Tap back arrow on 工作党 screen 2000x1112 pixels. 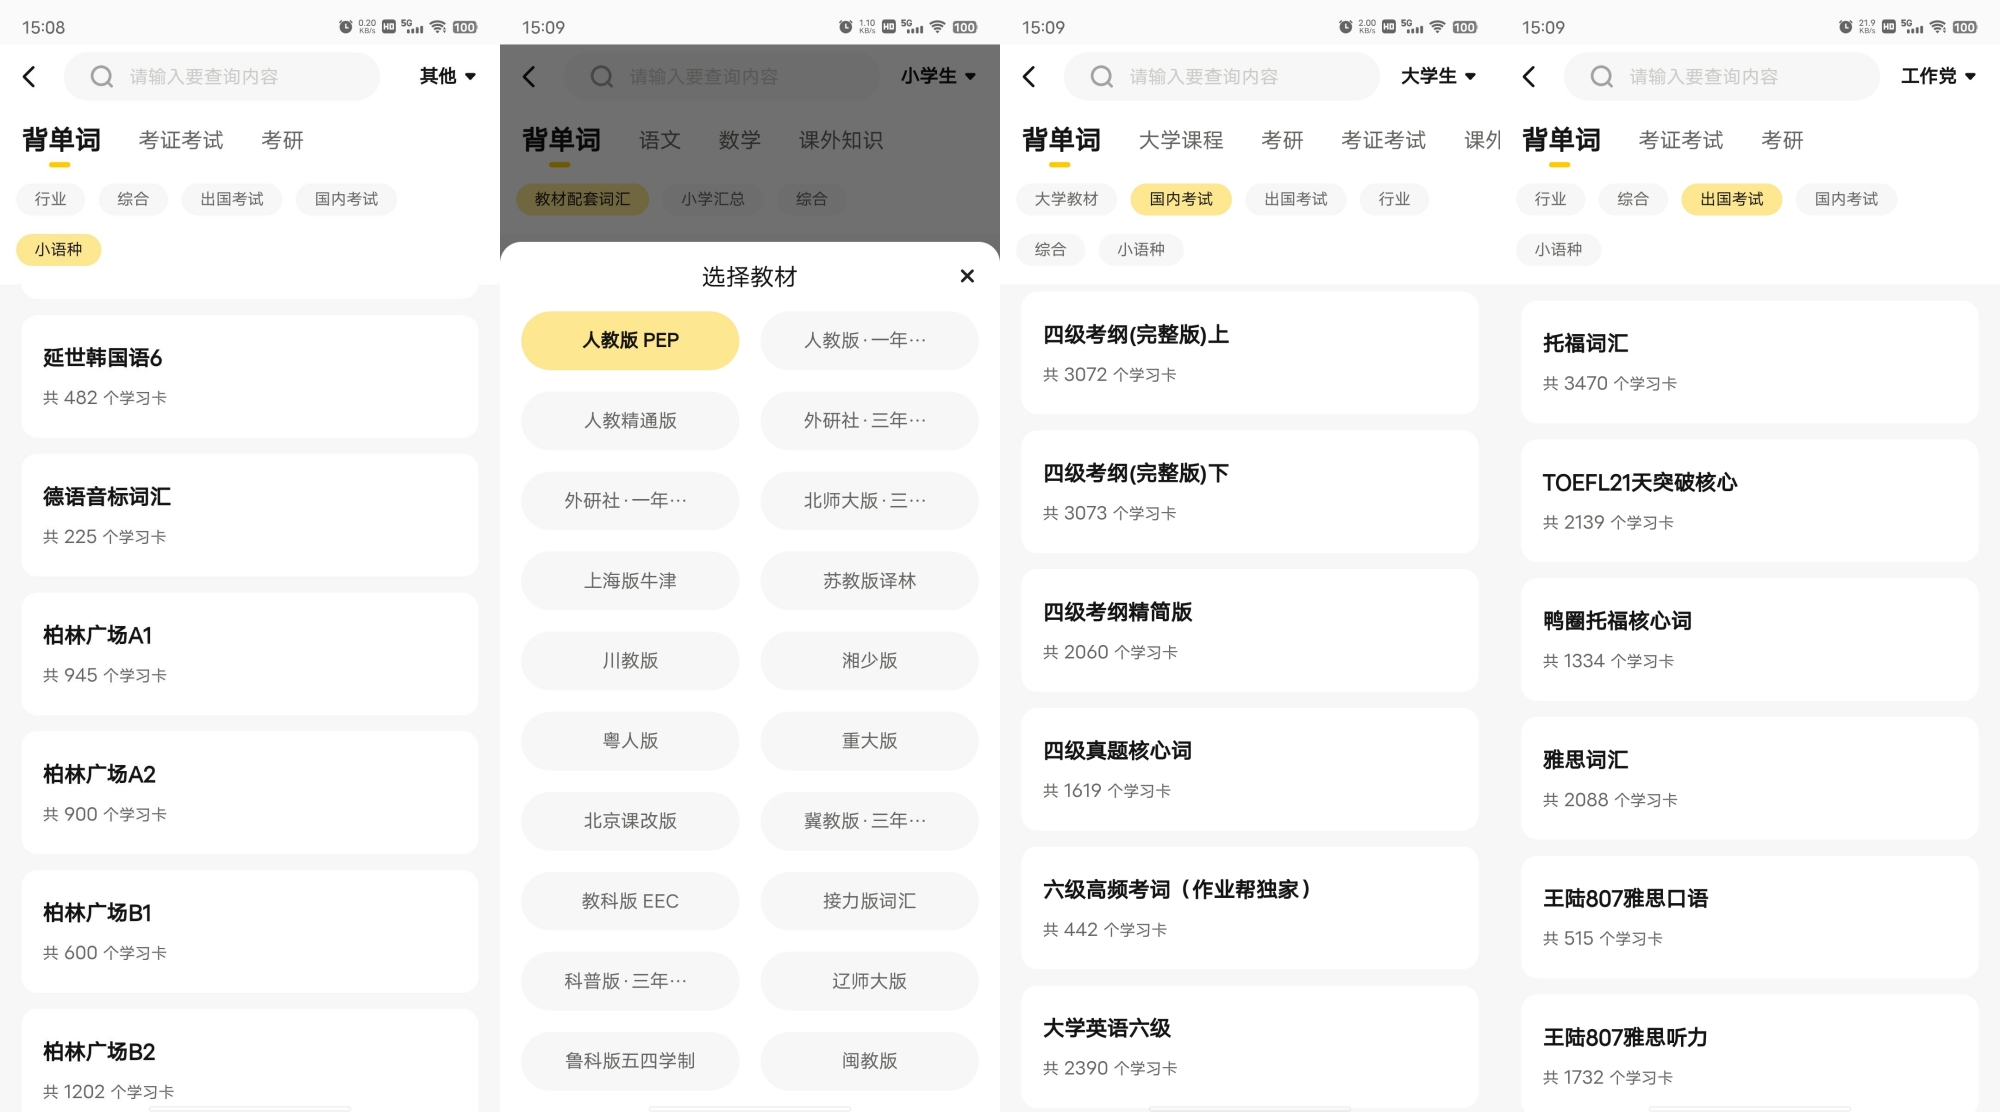[x=1530, y=77]
